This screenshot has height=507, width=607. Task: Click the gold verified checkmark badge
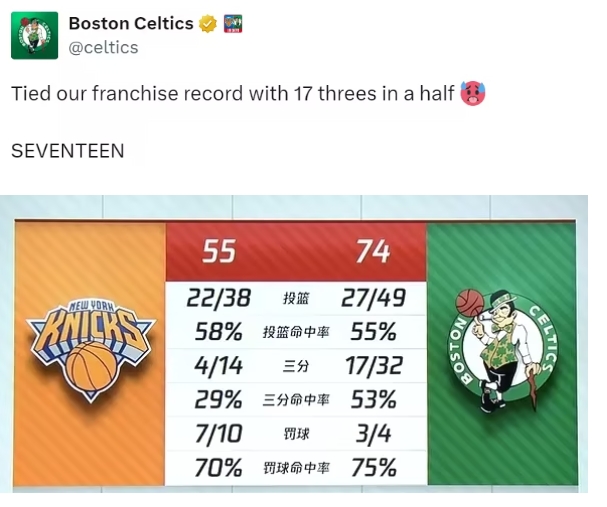[x=207, y=23]
